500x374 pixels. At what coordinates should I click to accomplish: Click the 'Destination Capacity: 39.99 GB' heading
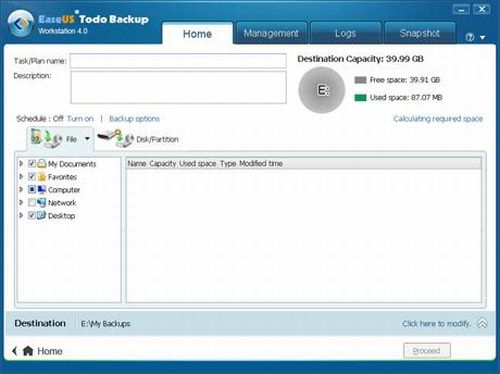pyautogui.click(x=360, y=59)
